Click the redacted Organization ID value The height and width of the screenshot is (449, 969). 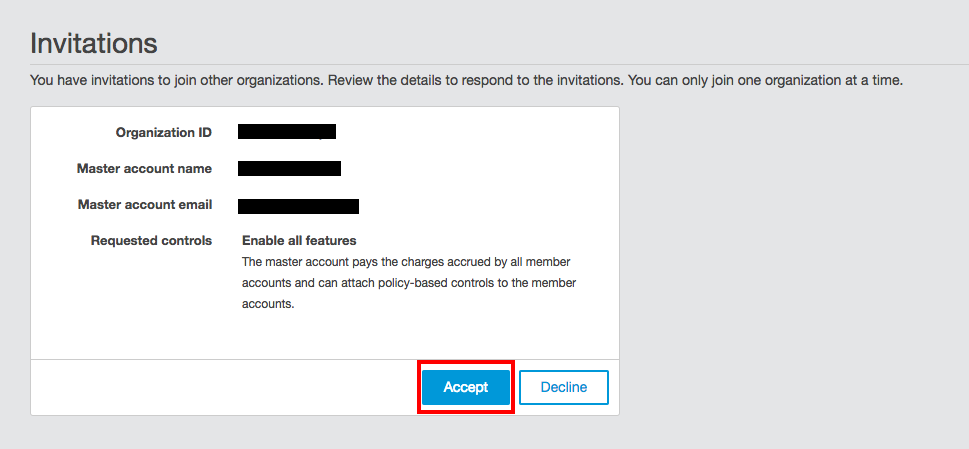[286, 131]
